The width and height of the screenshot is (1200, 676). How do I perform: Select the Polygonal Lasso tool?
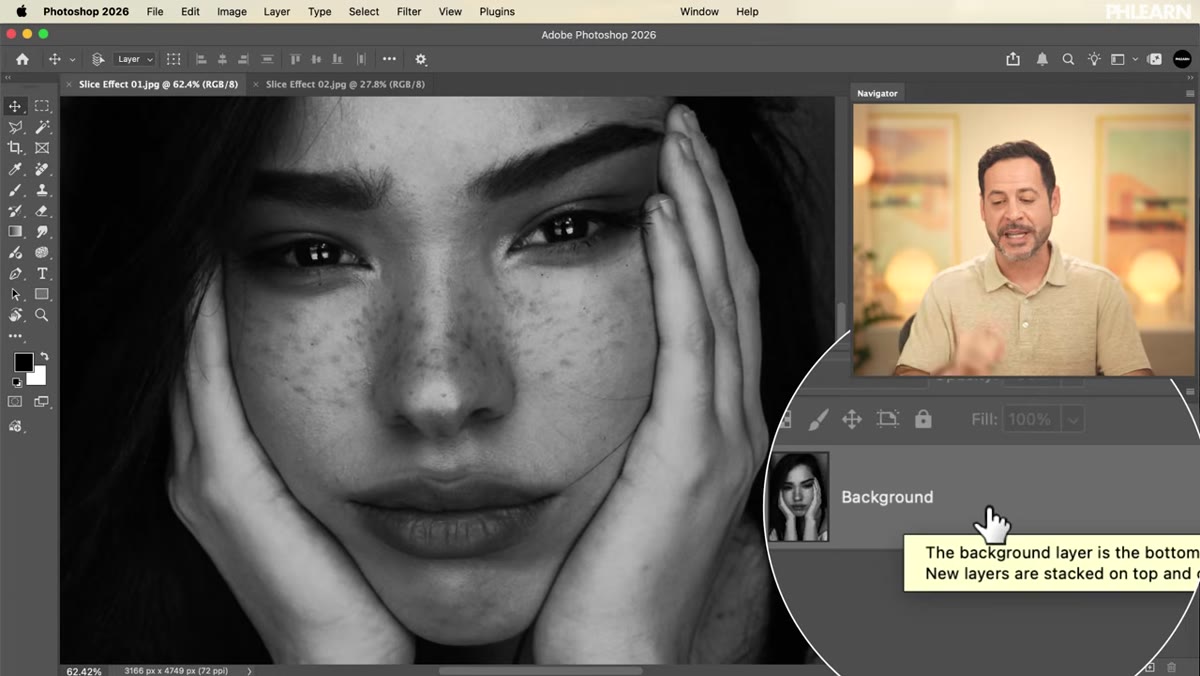[x=15, y=127]
